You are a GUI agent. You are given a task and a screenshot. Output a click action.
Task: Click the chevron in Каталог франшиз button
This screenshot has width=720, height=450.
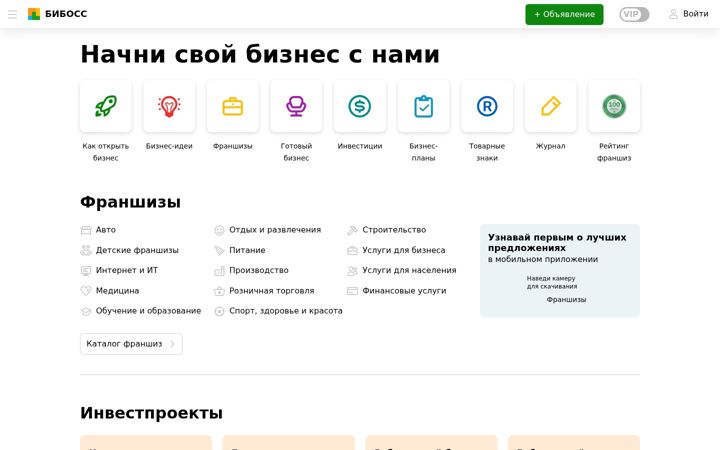tap(173, 344)
